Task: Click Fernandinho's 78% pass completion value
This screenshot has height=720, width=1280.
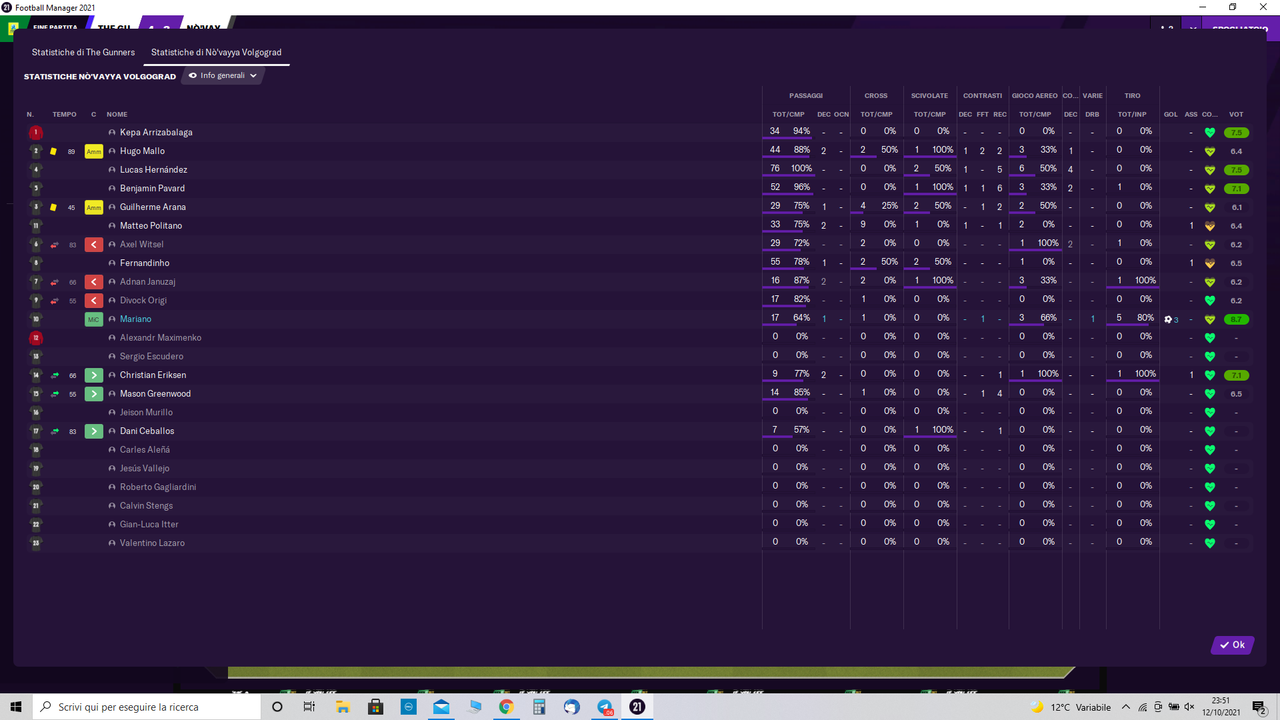Action: [801, 263]
